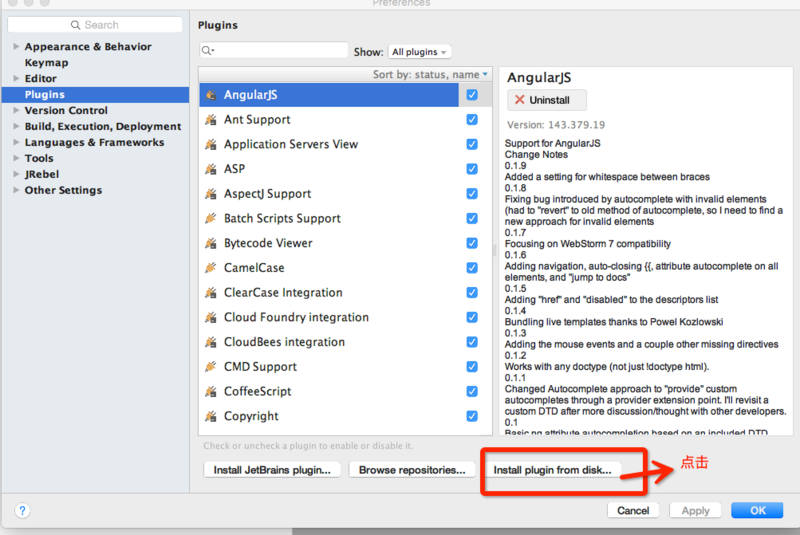Click the AngularJS plugin icon

tap(211, 95)
